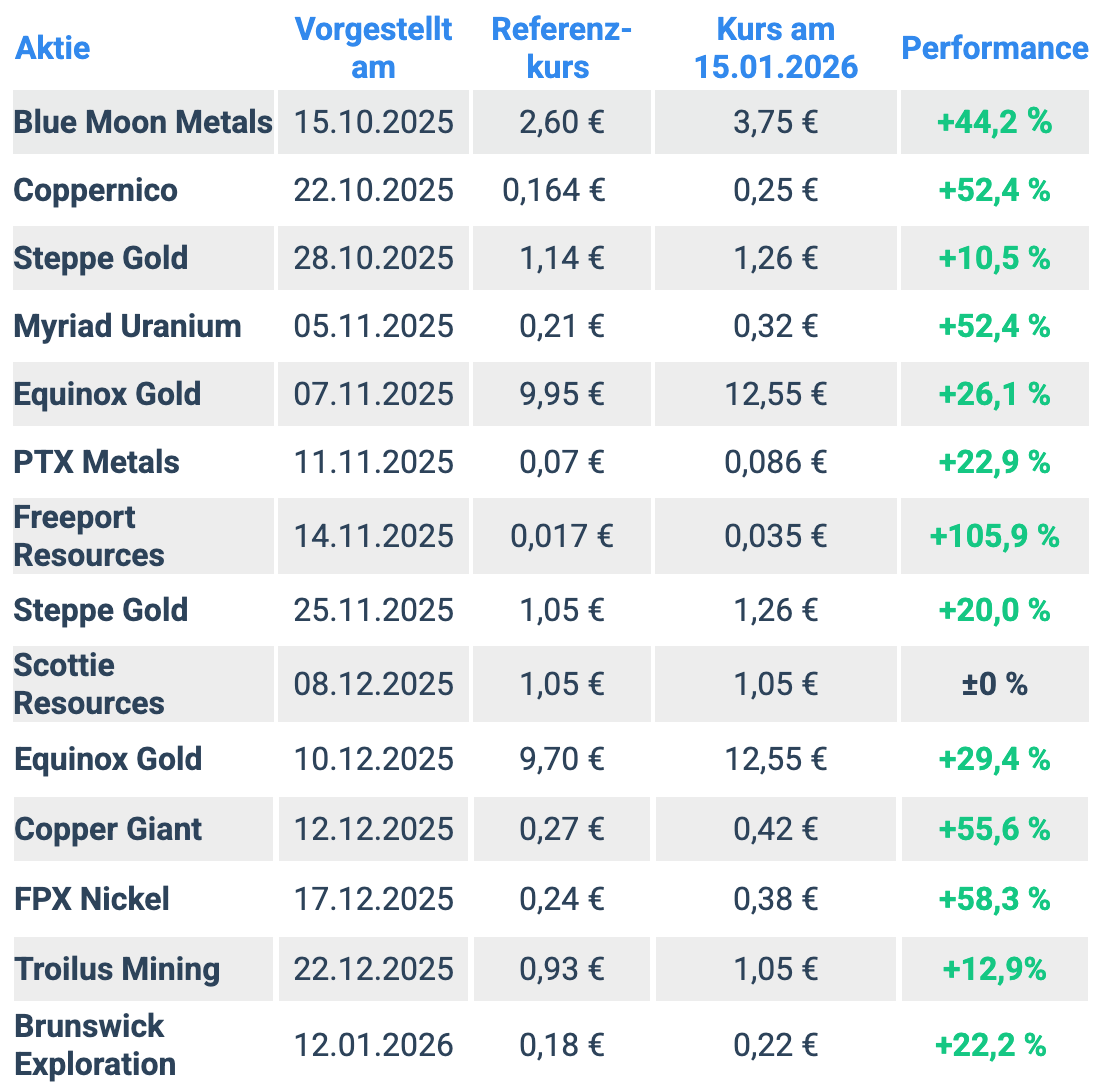Open the Copper Giant stock entry
The width and height of the screenshot is (1094, 1092).
click(x=108, y=829)
